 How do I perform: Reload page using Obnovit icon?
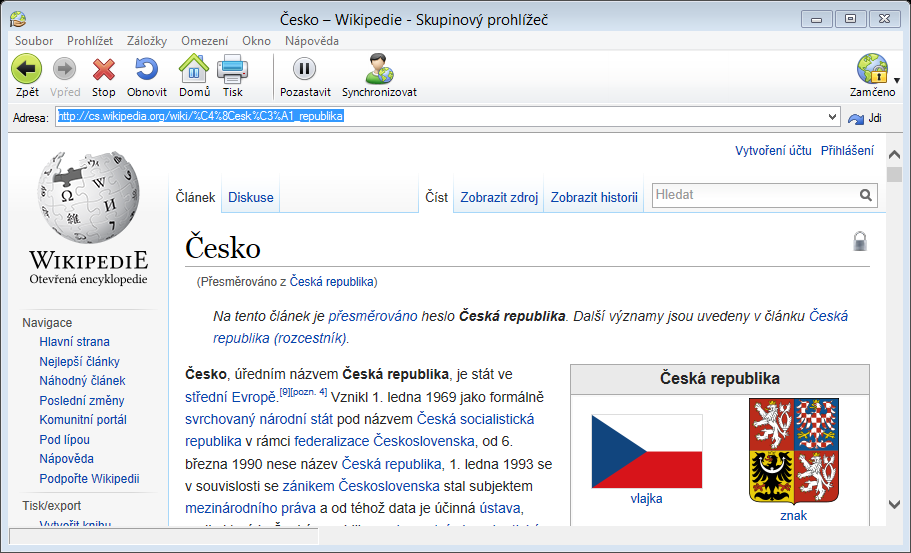[x=146, y=69]
